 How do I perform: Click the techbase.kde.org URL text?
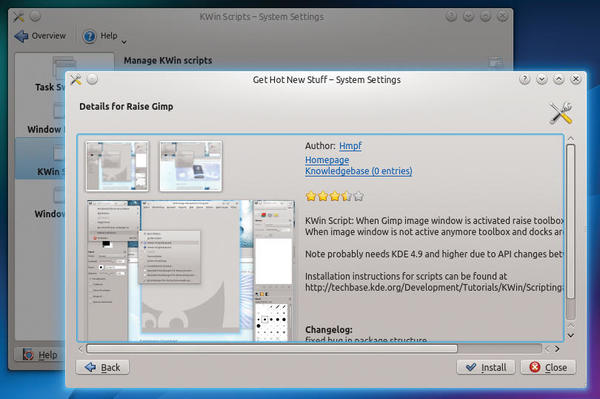(433, 287)
